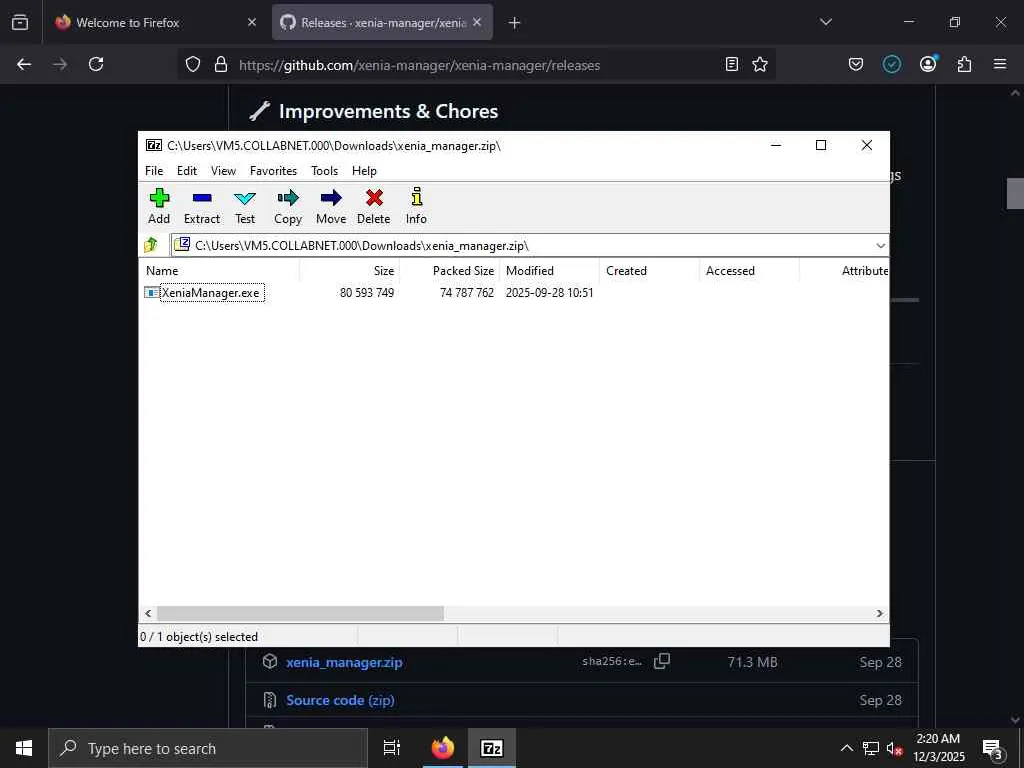The height and width of the screenshot is (768, 1024).
Task: Click Firefox back navigation arrow
Action: coord(24,64)
